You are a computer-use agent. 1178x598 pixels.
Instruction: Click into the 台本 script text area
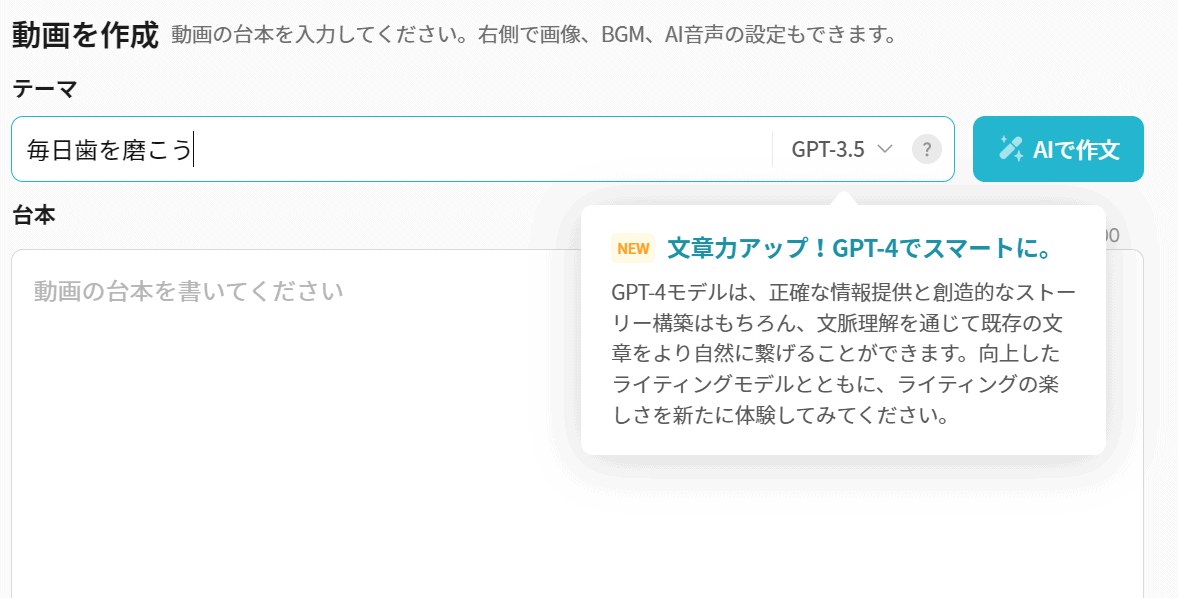pyautogui.click(x=300, y=420)
